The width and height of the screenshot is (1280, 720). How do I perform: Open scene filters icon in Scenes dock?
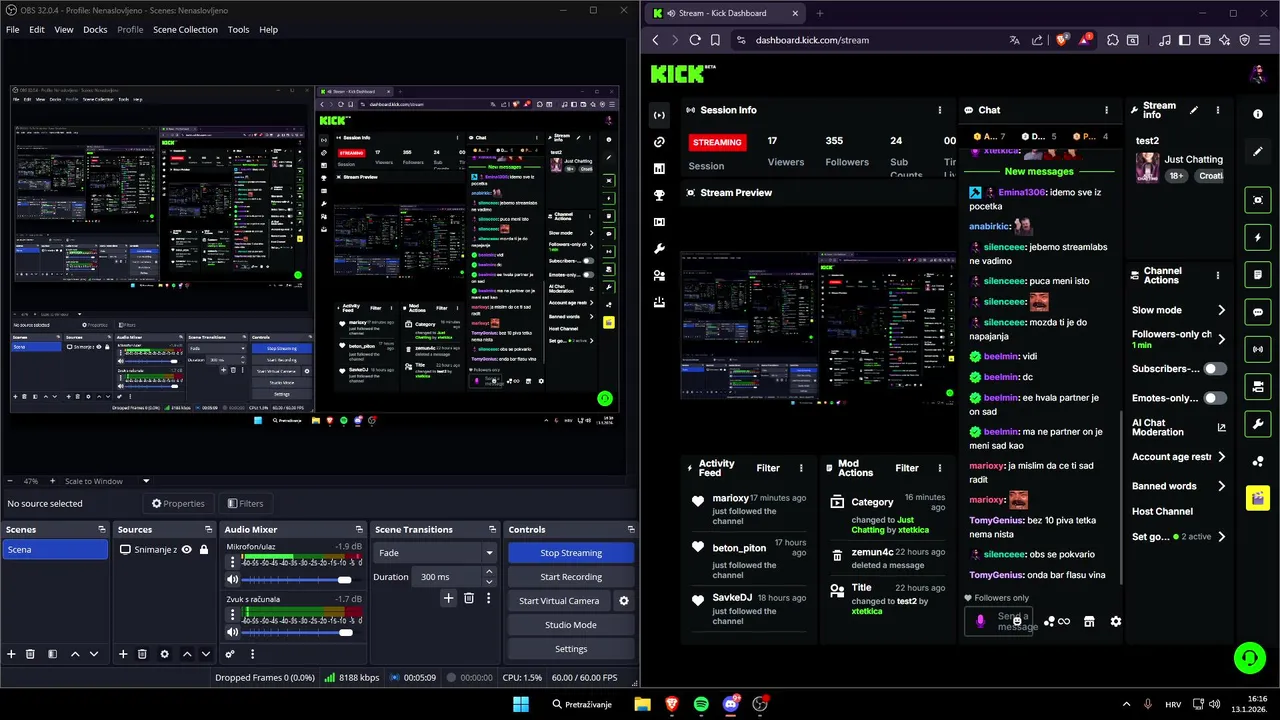(50, 654)
